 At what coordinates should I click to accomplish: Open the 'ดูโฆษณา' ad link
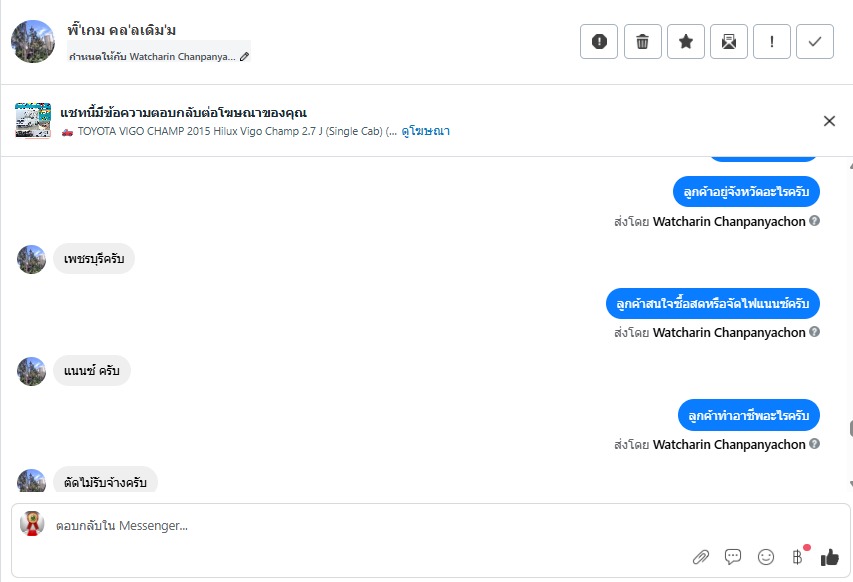426,131
